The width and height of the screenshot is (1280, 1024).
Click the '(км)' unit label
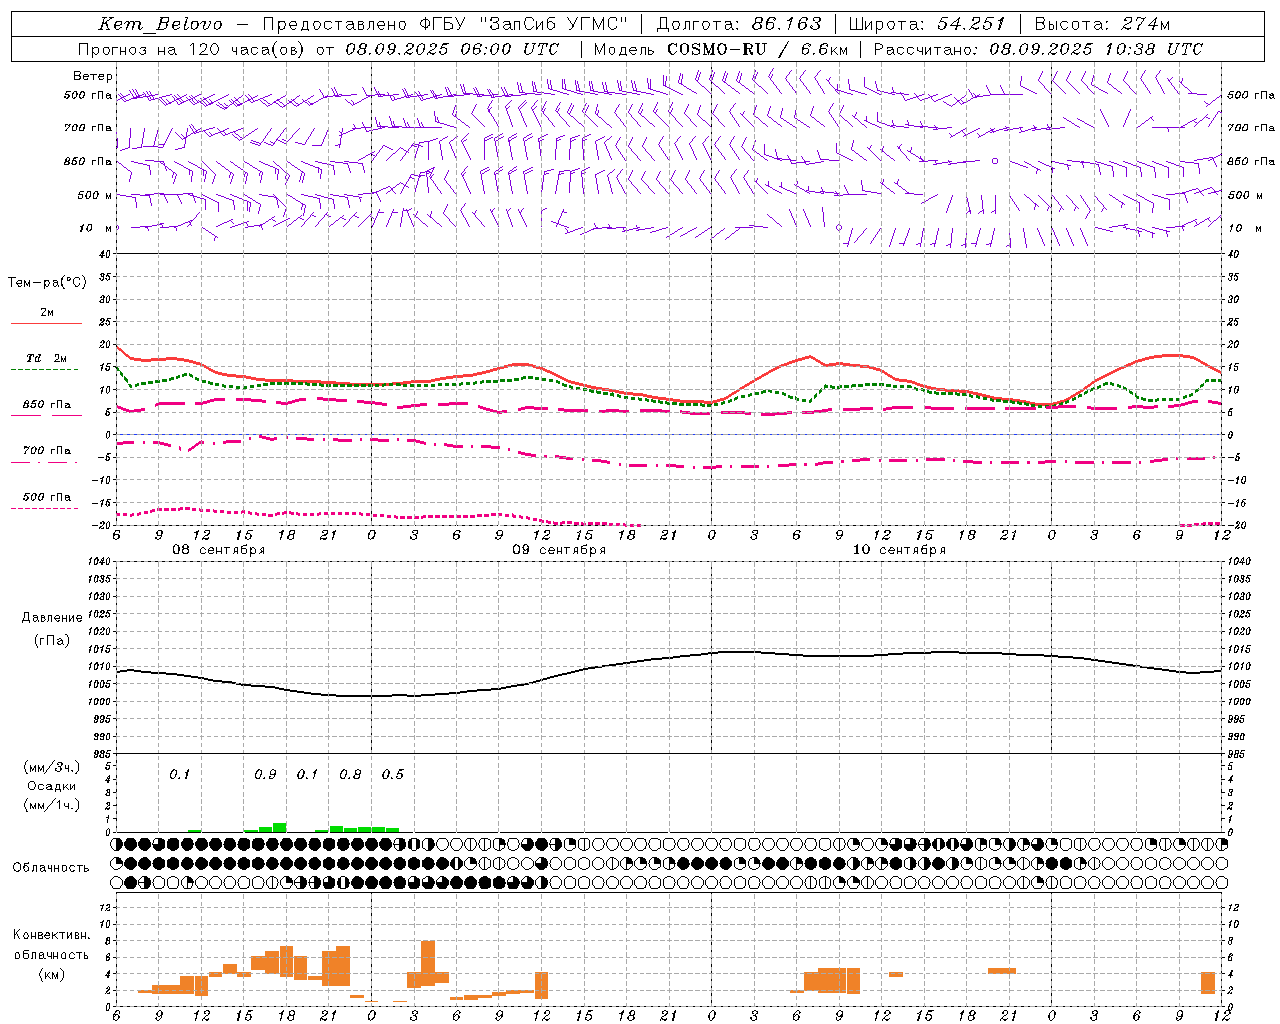[x=52, y=974]
